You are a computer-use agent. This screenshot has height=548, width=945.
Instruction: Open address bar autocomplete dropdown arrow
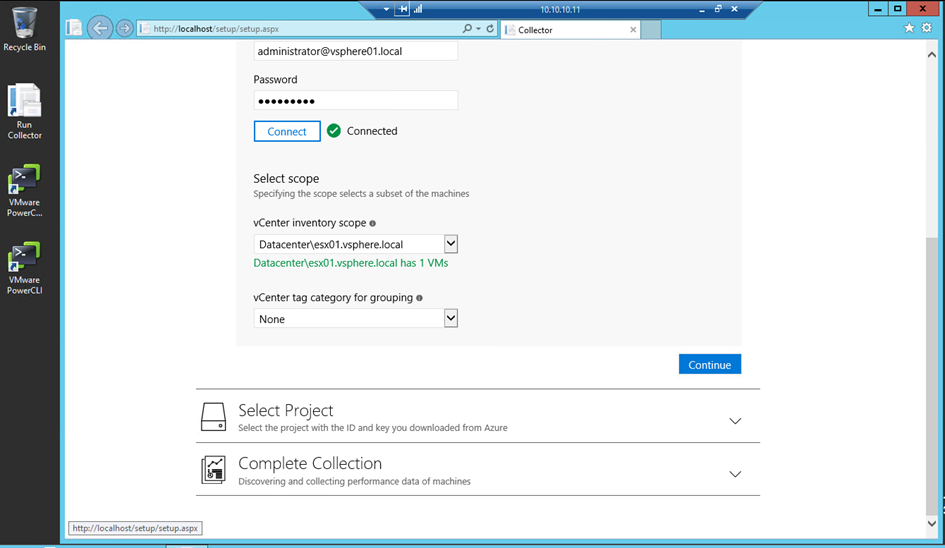point(478,28)
